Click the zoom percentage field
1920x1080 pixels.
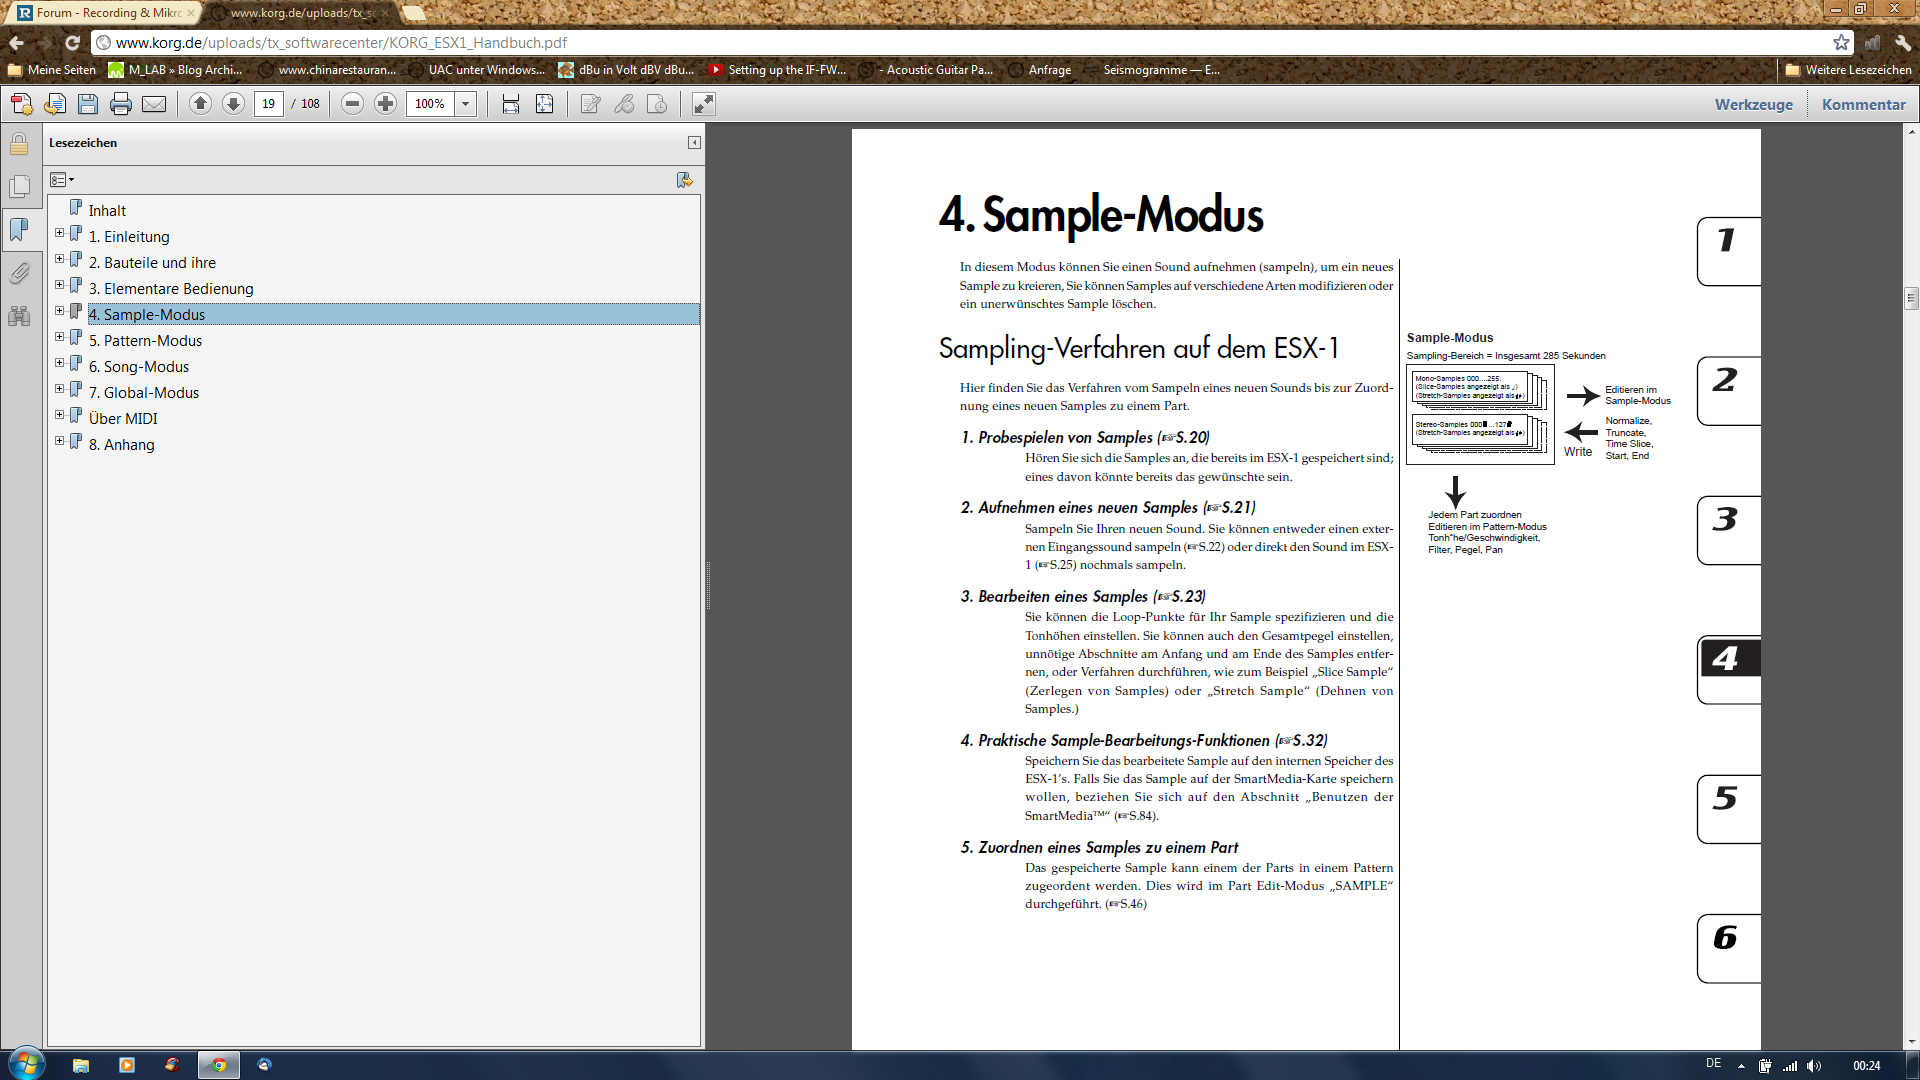click(x=430, y=104)
